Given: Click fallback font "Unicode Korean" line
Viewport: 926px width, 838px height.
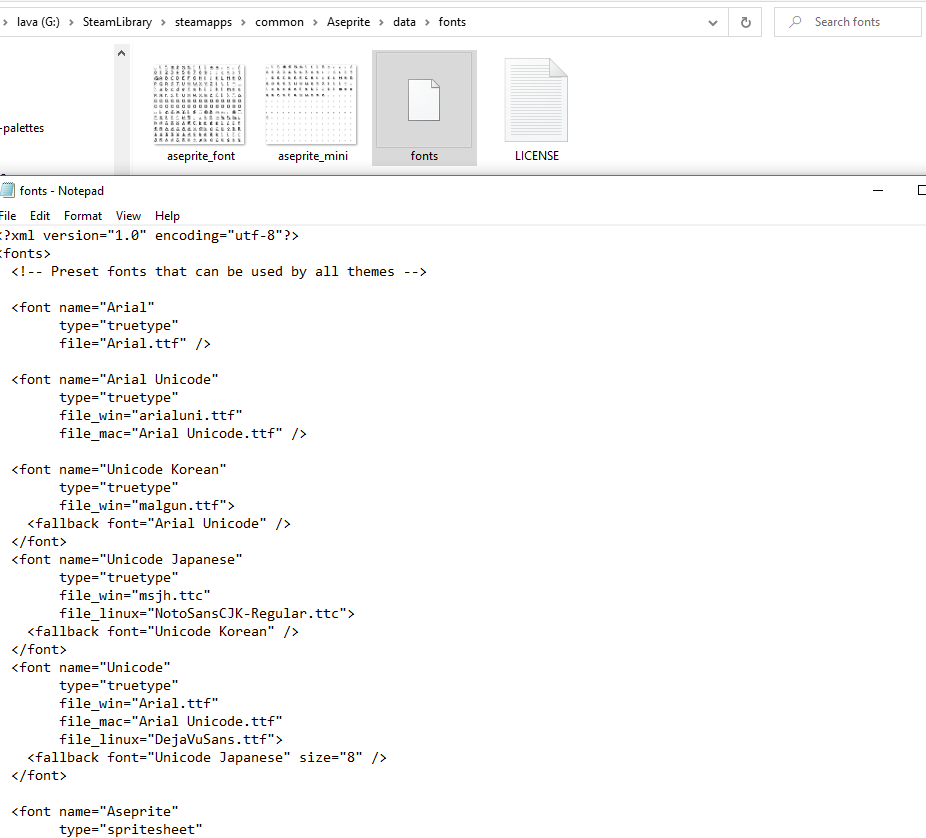Looking at the screenshot, I should coord(163,632).
